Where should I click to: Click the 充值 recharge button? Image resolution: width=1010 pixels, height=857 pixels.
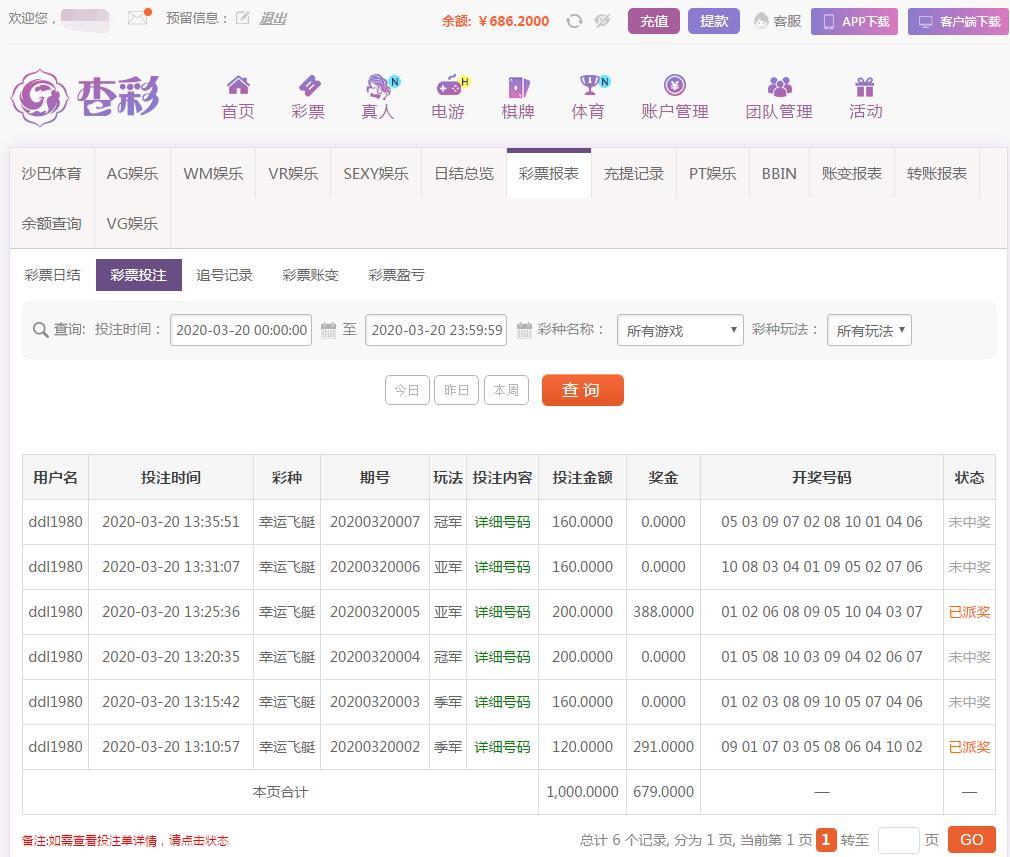pos(654,21)
